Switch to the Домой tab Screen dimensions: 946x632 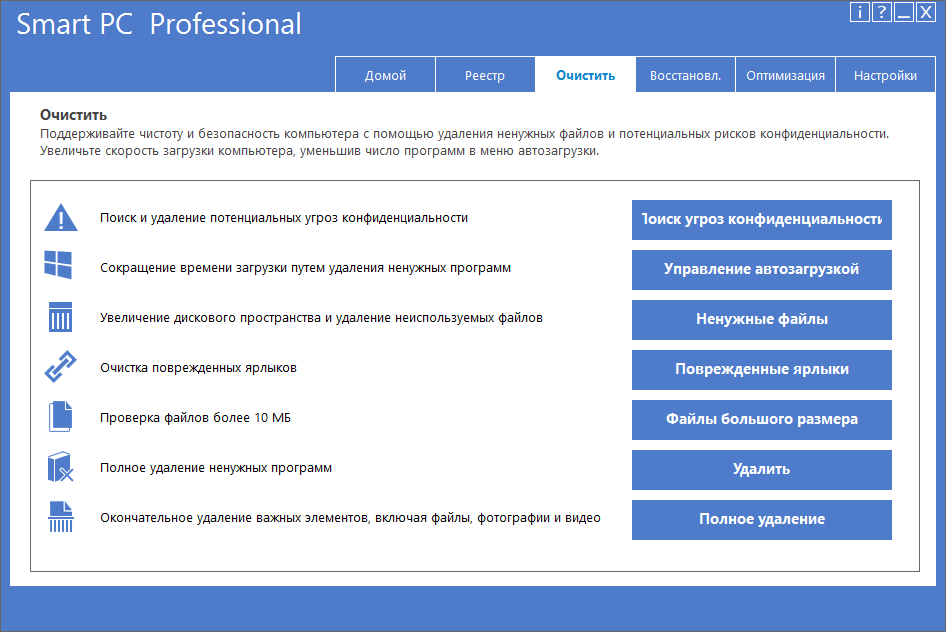(385, 75)
